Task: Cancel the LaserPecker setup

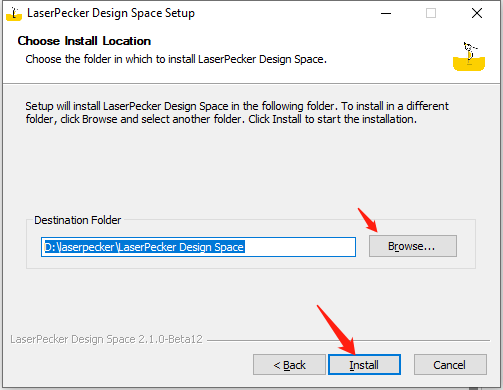Action: point(450,365)
